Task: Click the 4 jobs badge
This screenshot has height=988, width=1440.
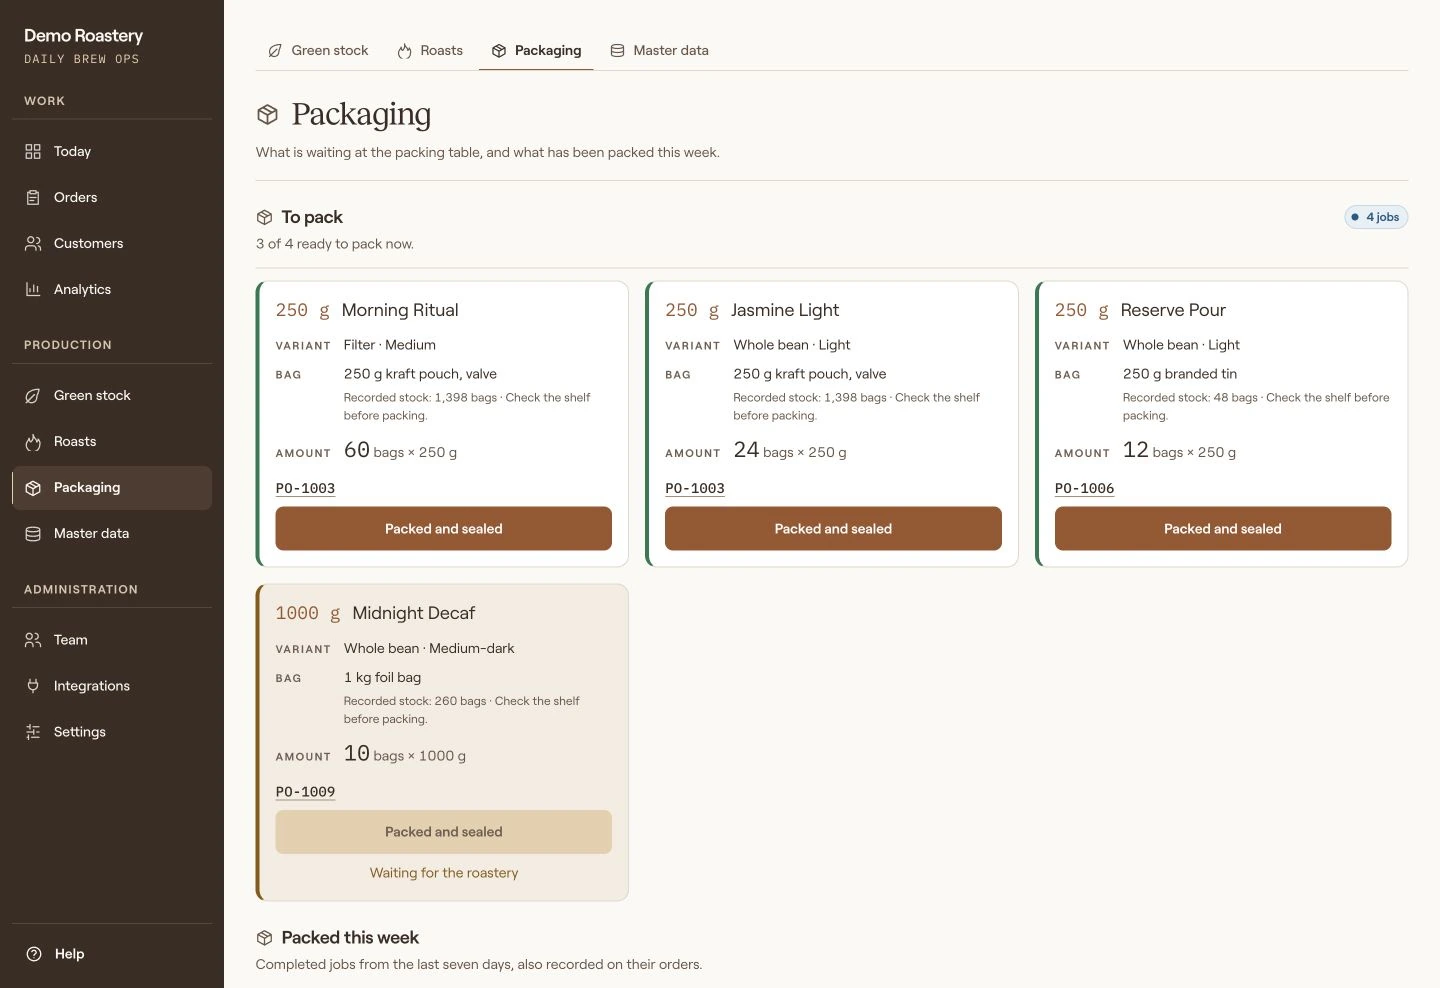Action: coord(1376,217)
